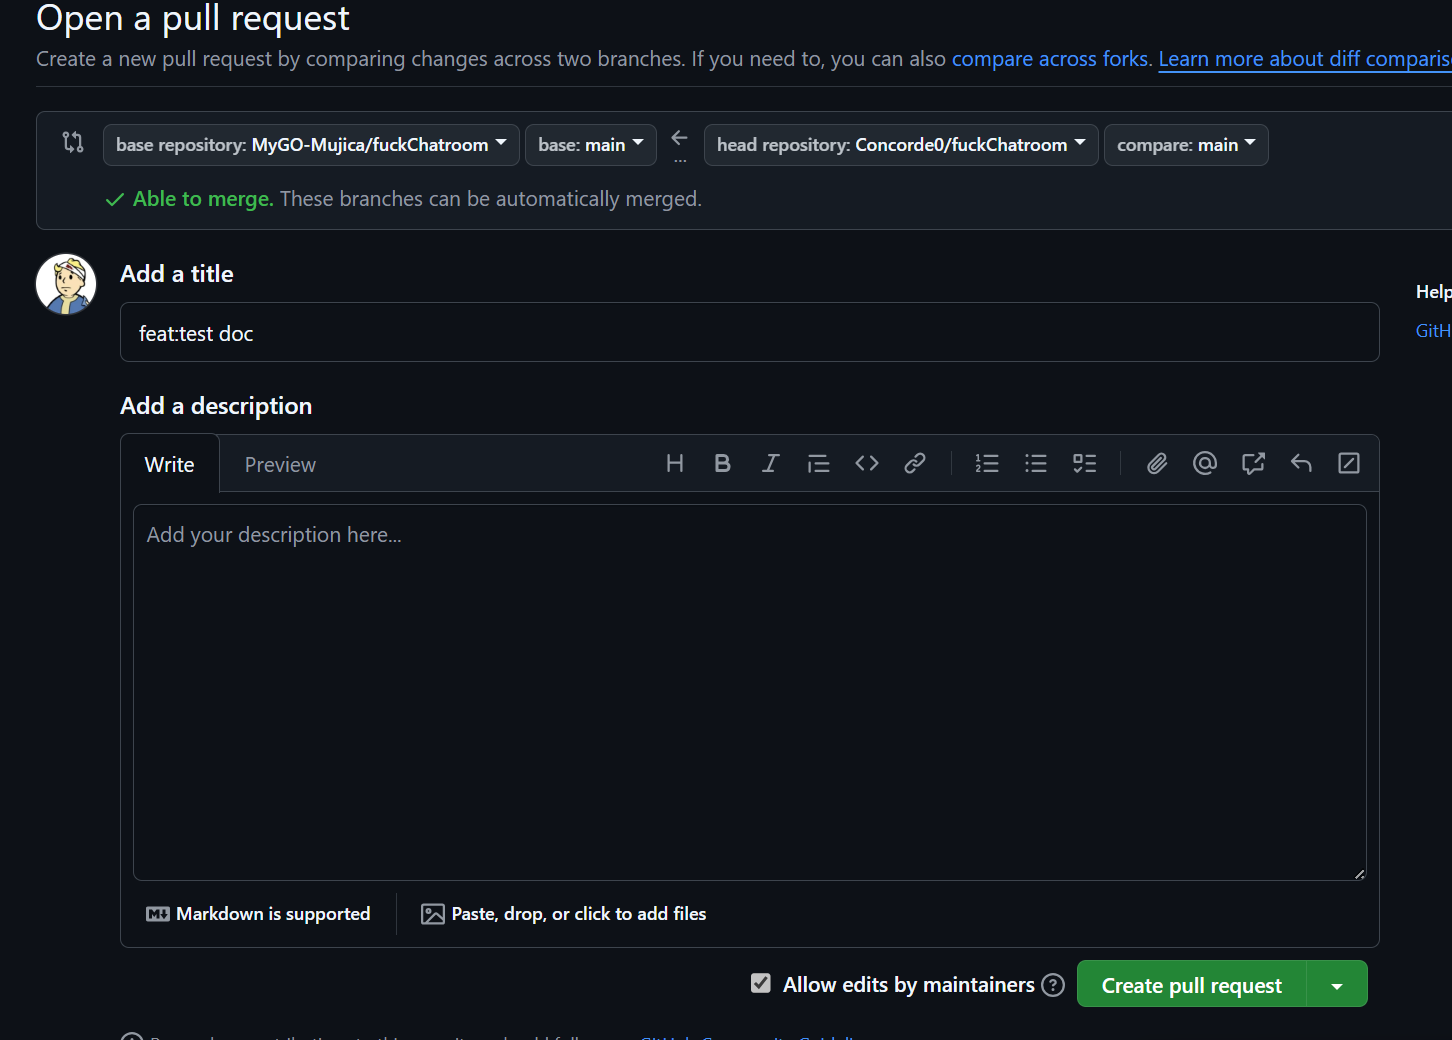Expand the Create pull request options arrow

1337,984
